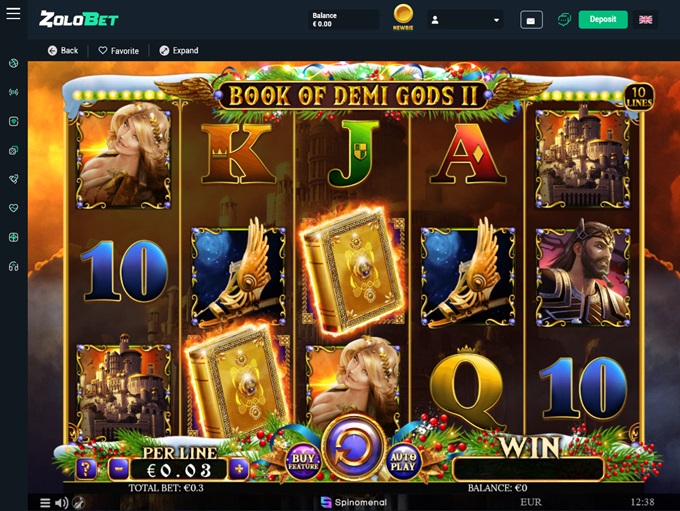The width and height of the screenshot is (680, 511).
Task: Expand the game to fullscreen
Action: [x=179, y=51]
